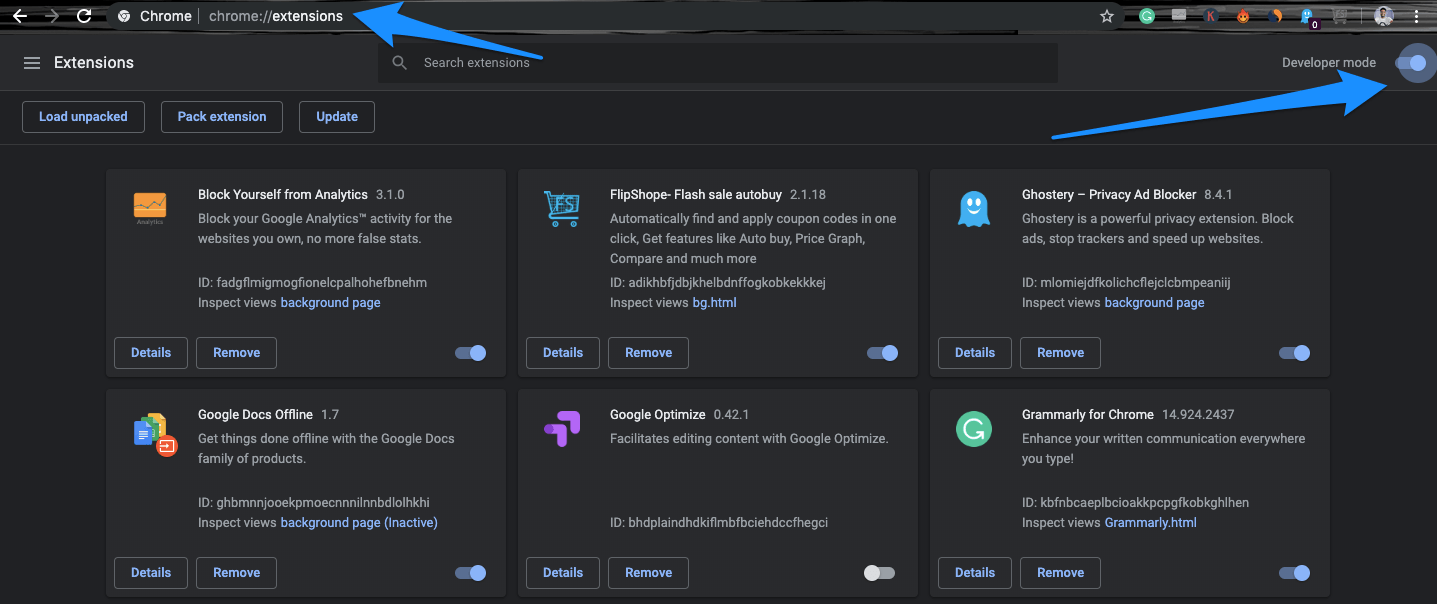Click the Update button

(x=337, y=117)
